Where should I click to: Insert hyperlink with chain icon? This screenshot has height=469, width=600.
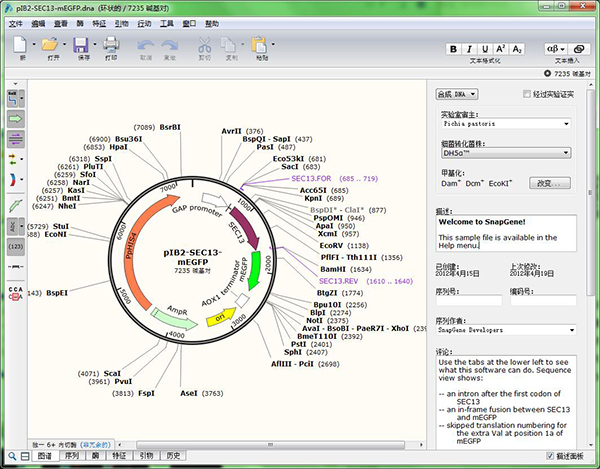(579, 49)
